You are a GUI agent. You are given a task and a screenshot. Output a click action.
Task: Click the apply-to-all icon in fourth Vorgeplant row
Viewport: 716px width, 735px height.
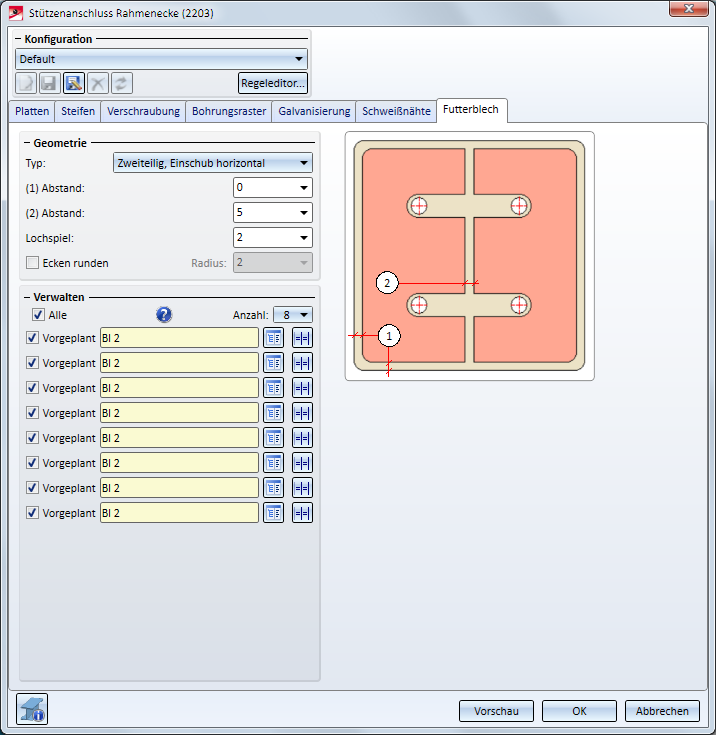tap(302, 413)
